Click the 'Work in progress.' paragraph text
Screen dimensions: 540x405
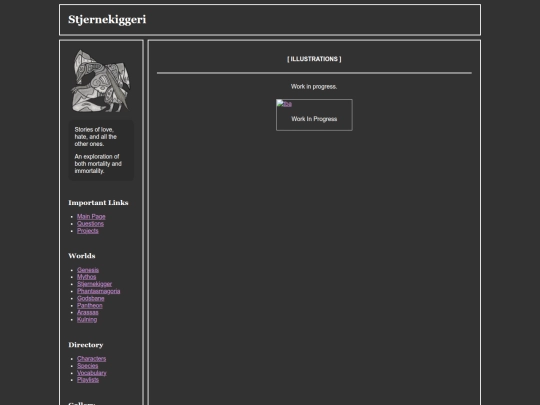314,87
